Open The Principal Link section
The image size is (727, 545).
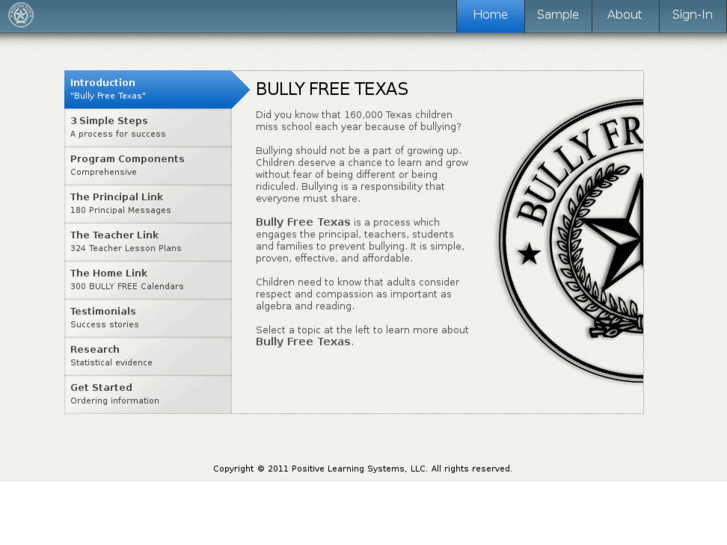point(148,204)
